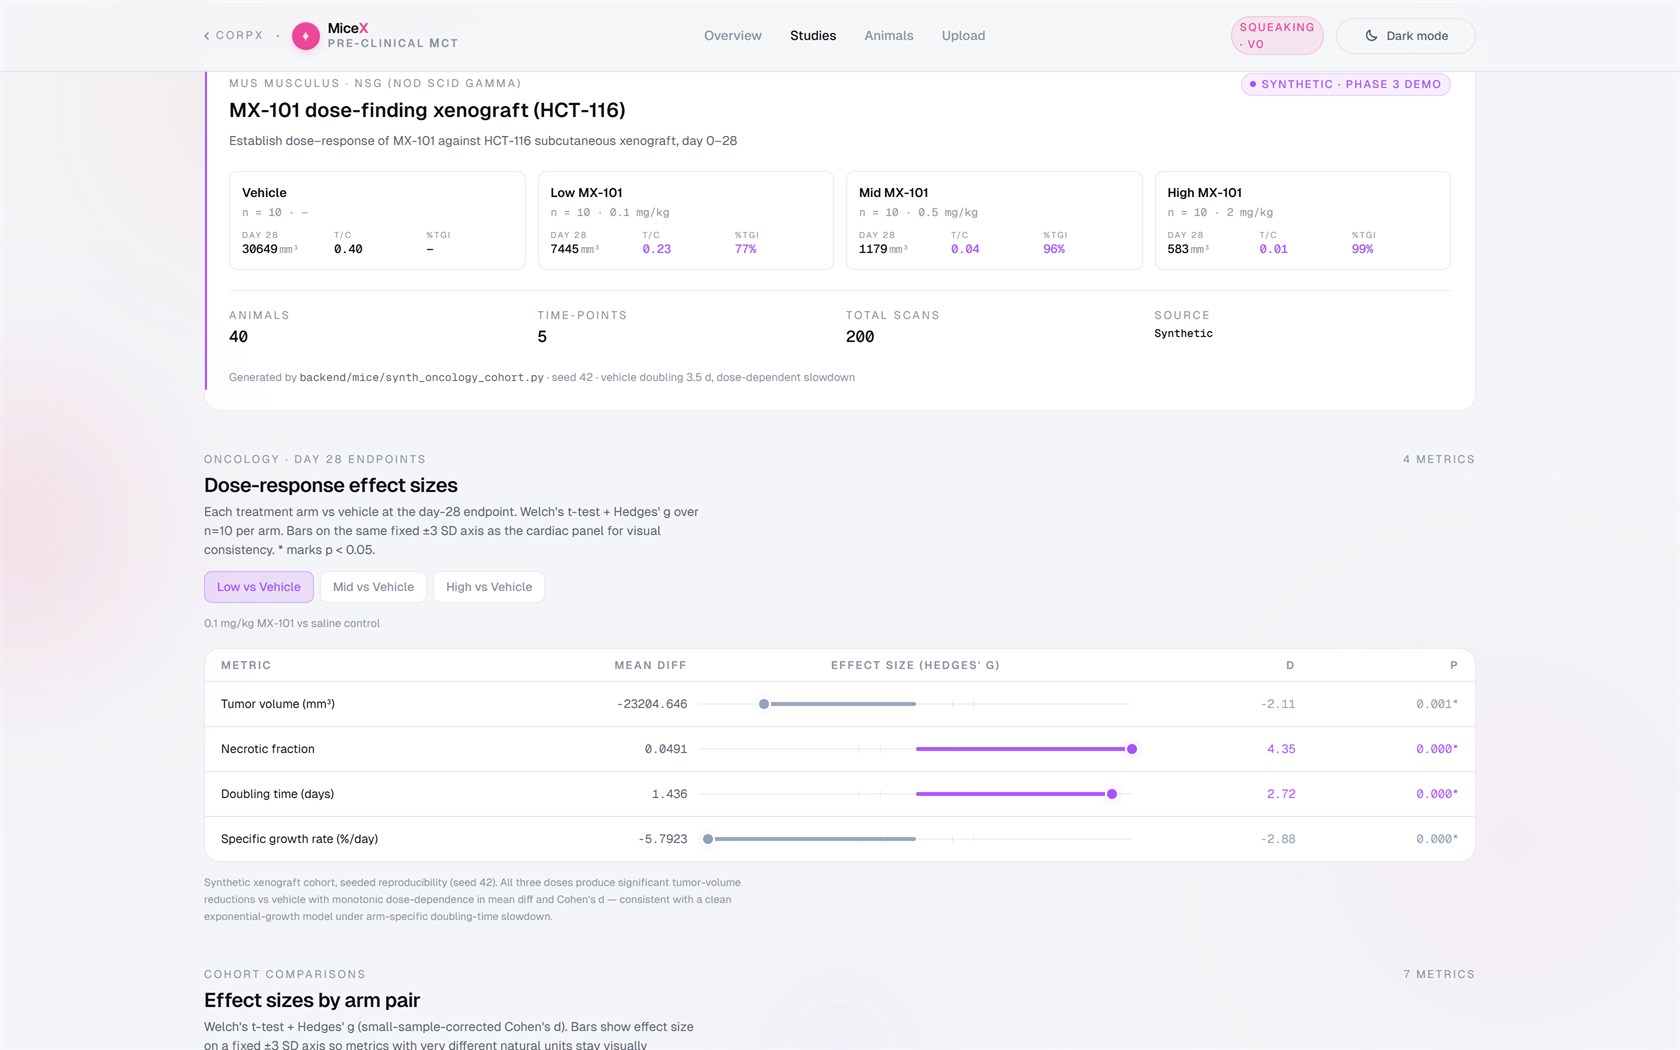Click the EFFECT SIZE (HEDGES' G) header
This screenshot has height=1050, width=1680.
(x=915, y=665)
